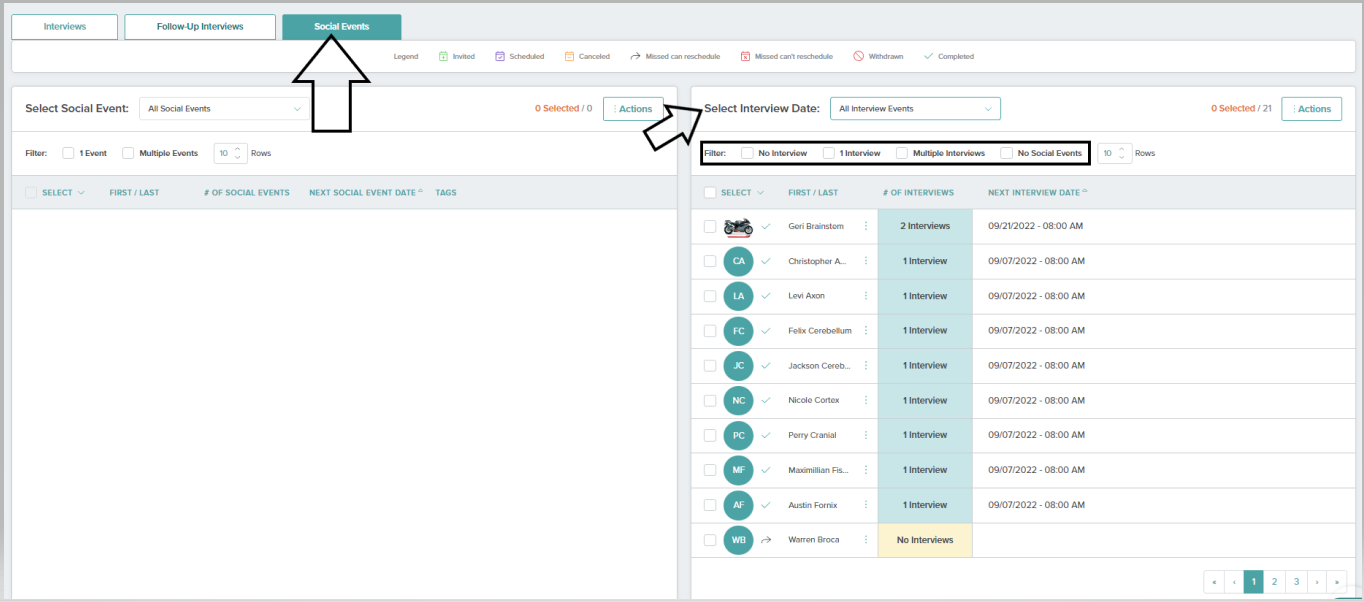
Task: Select checkbox for Christopher A... row
Action: click(x=710, y=261)
